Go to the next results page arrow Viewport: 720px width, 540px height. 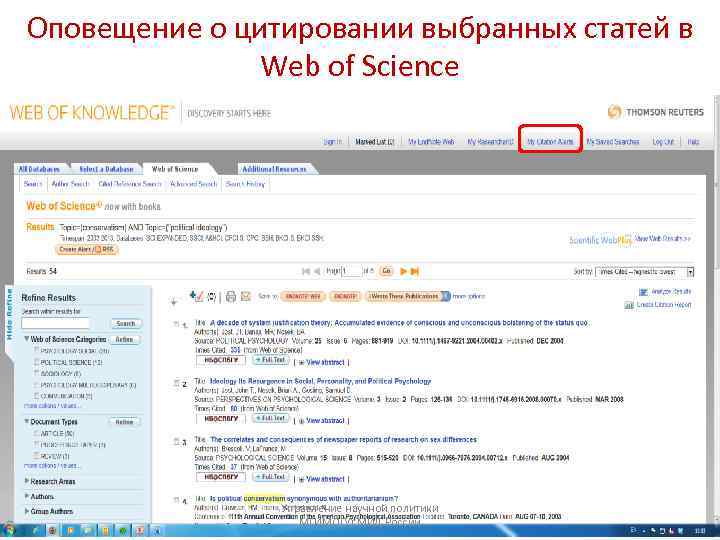pyautogui.click(x=404, y=271)
